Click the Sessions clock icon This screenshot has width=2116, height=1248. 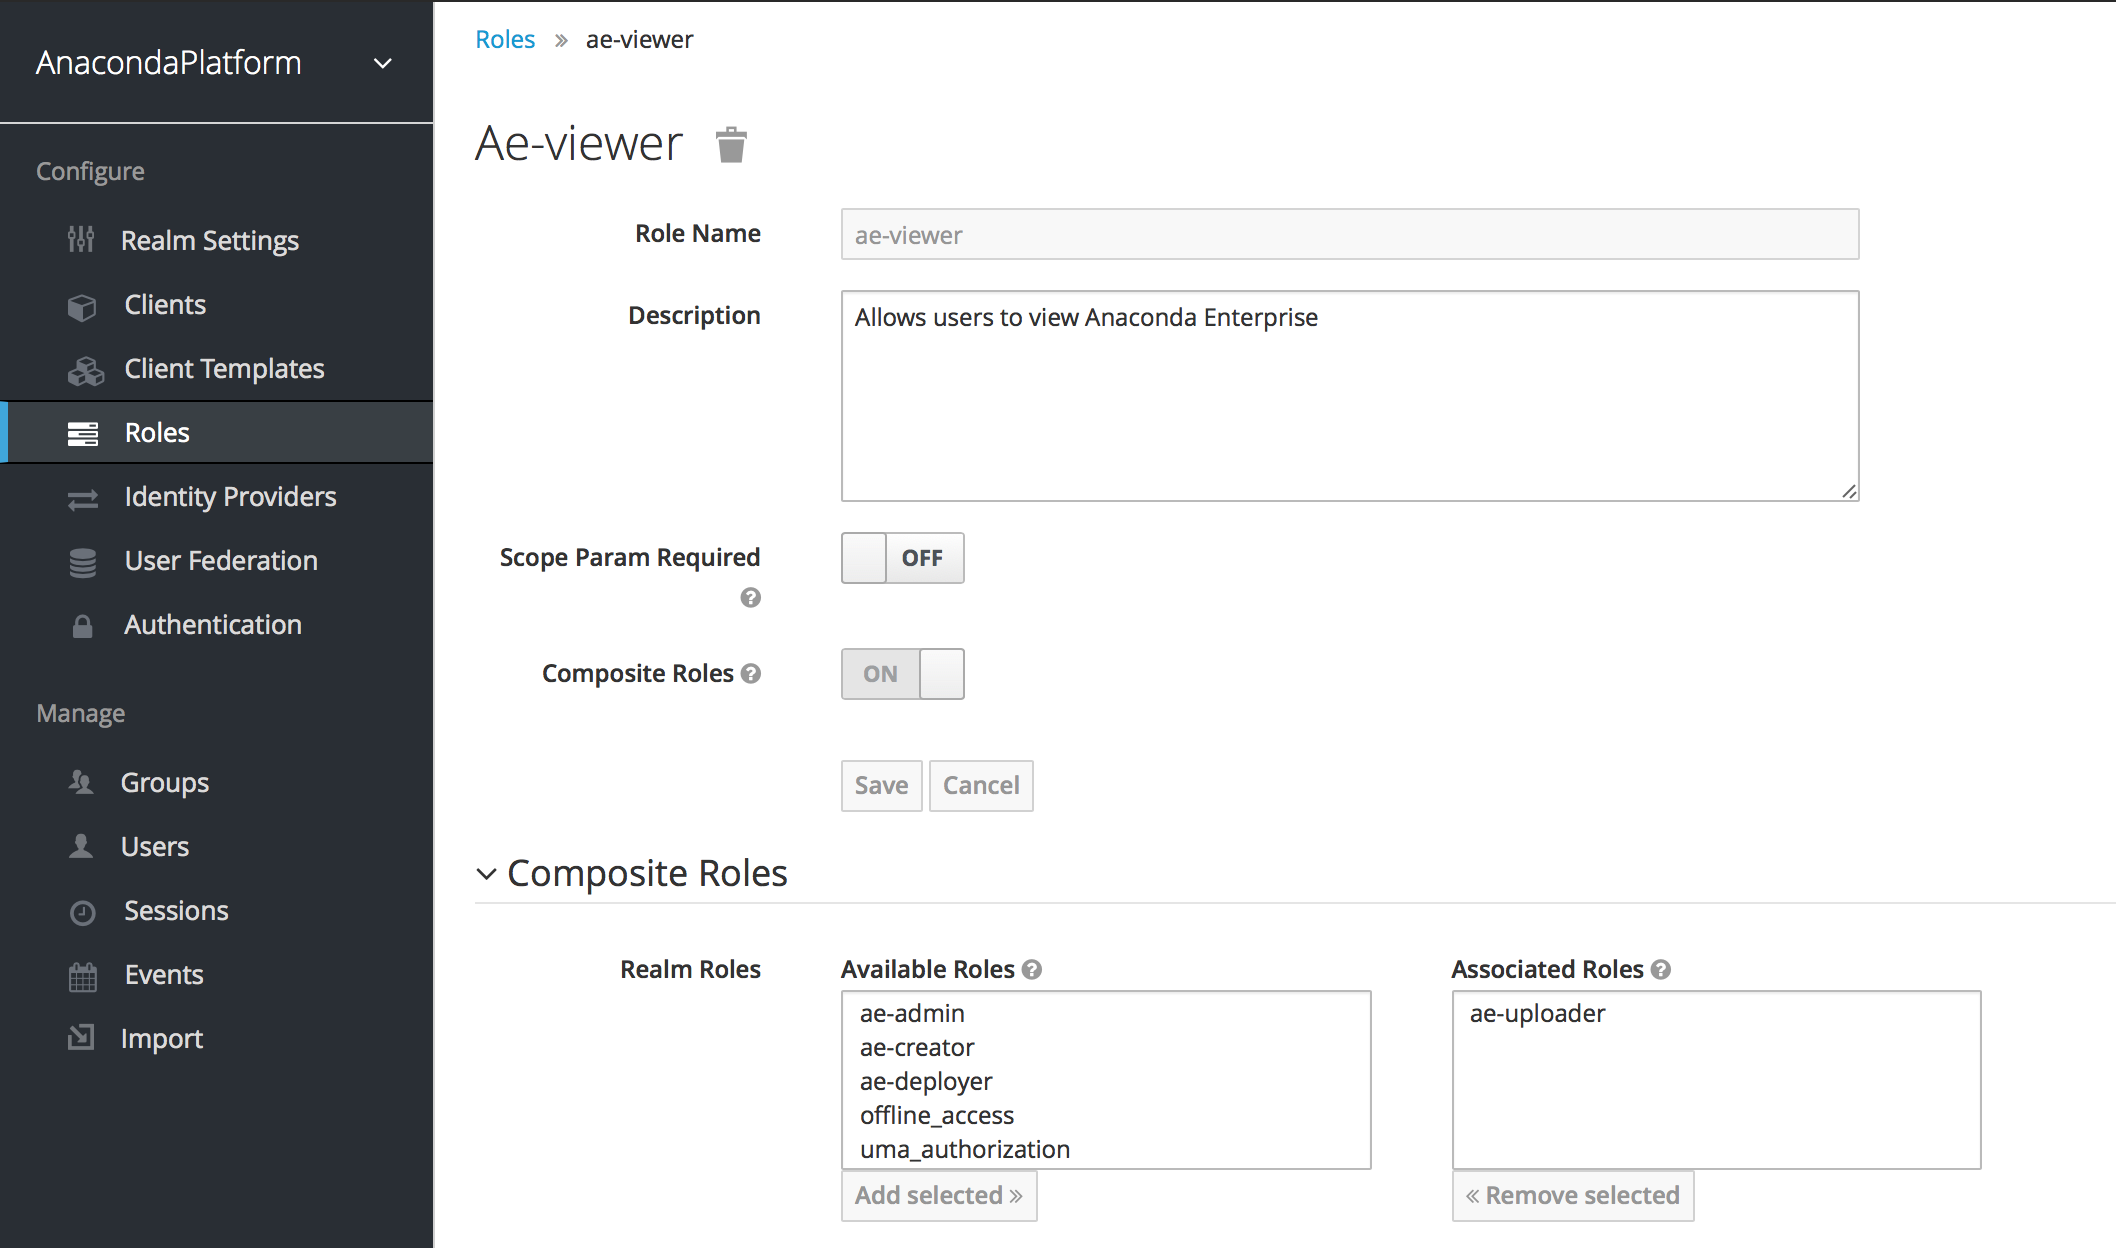[82, 912]
